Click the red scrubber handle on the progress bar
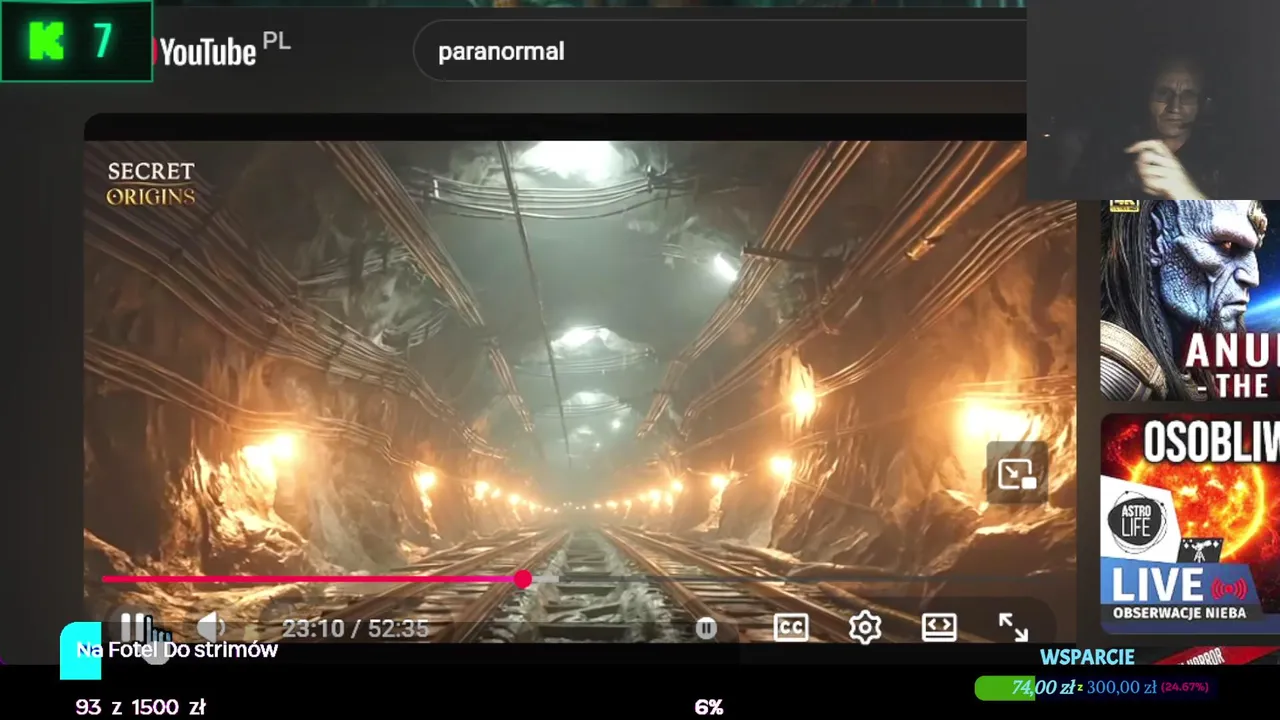 (523, 579)
